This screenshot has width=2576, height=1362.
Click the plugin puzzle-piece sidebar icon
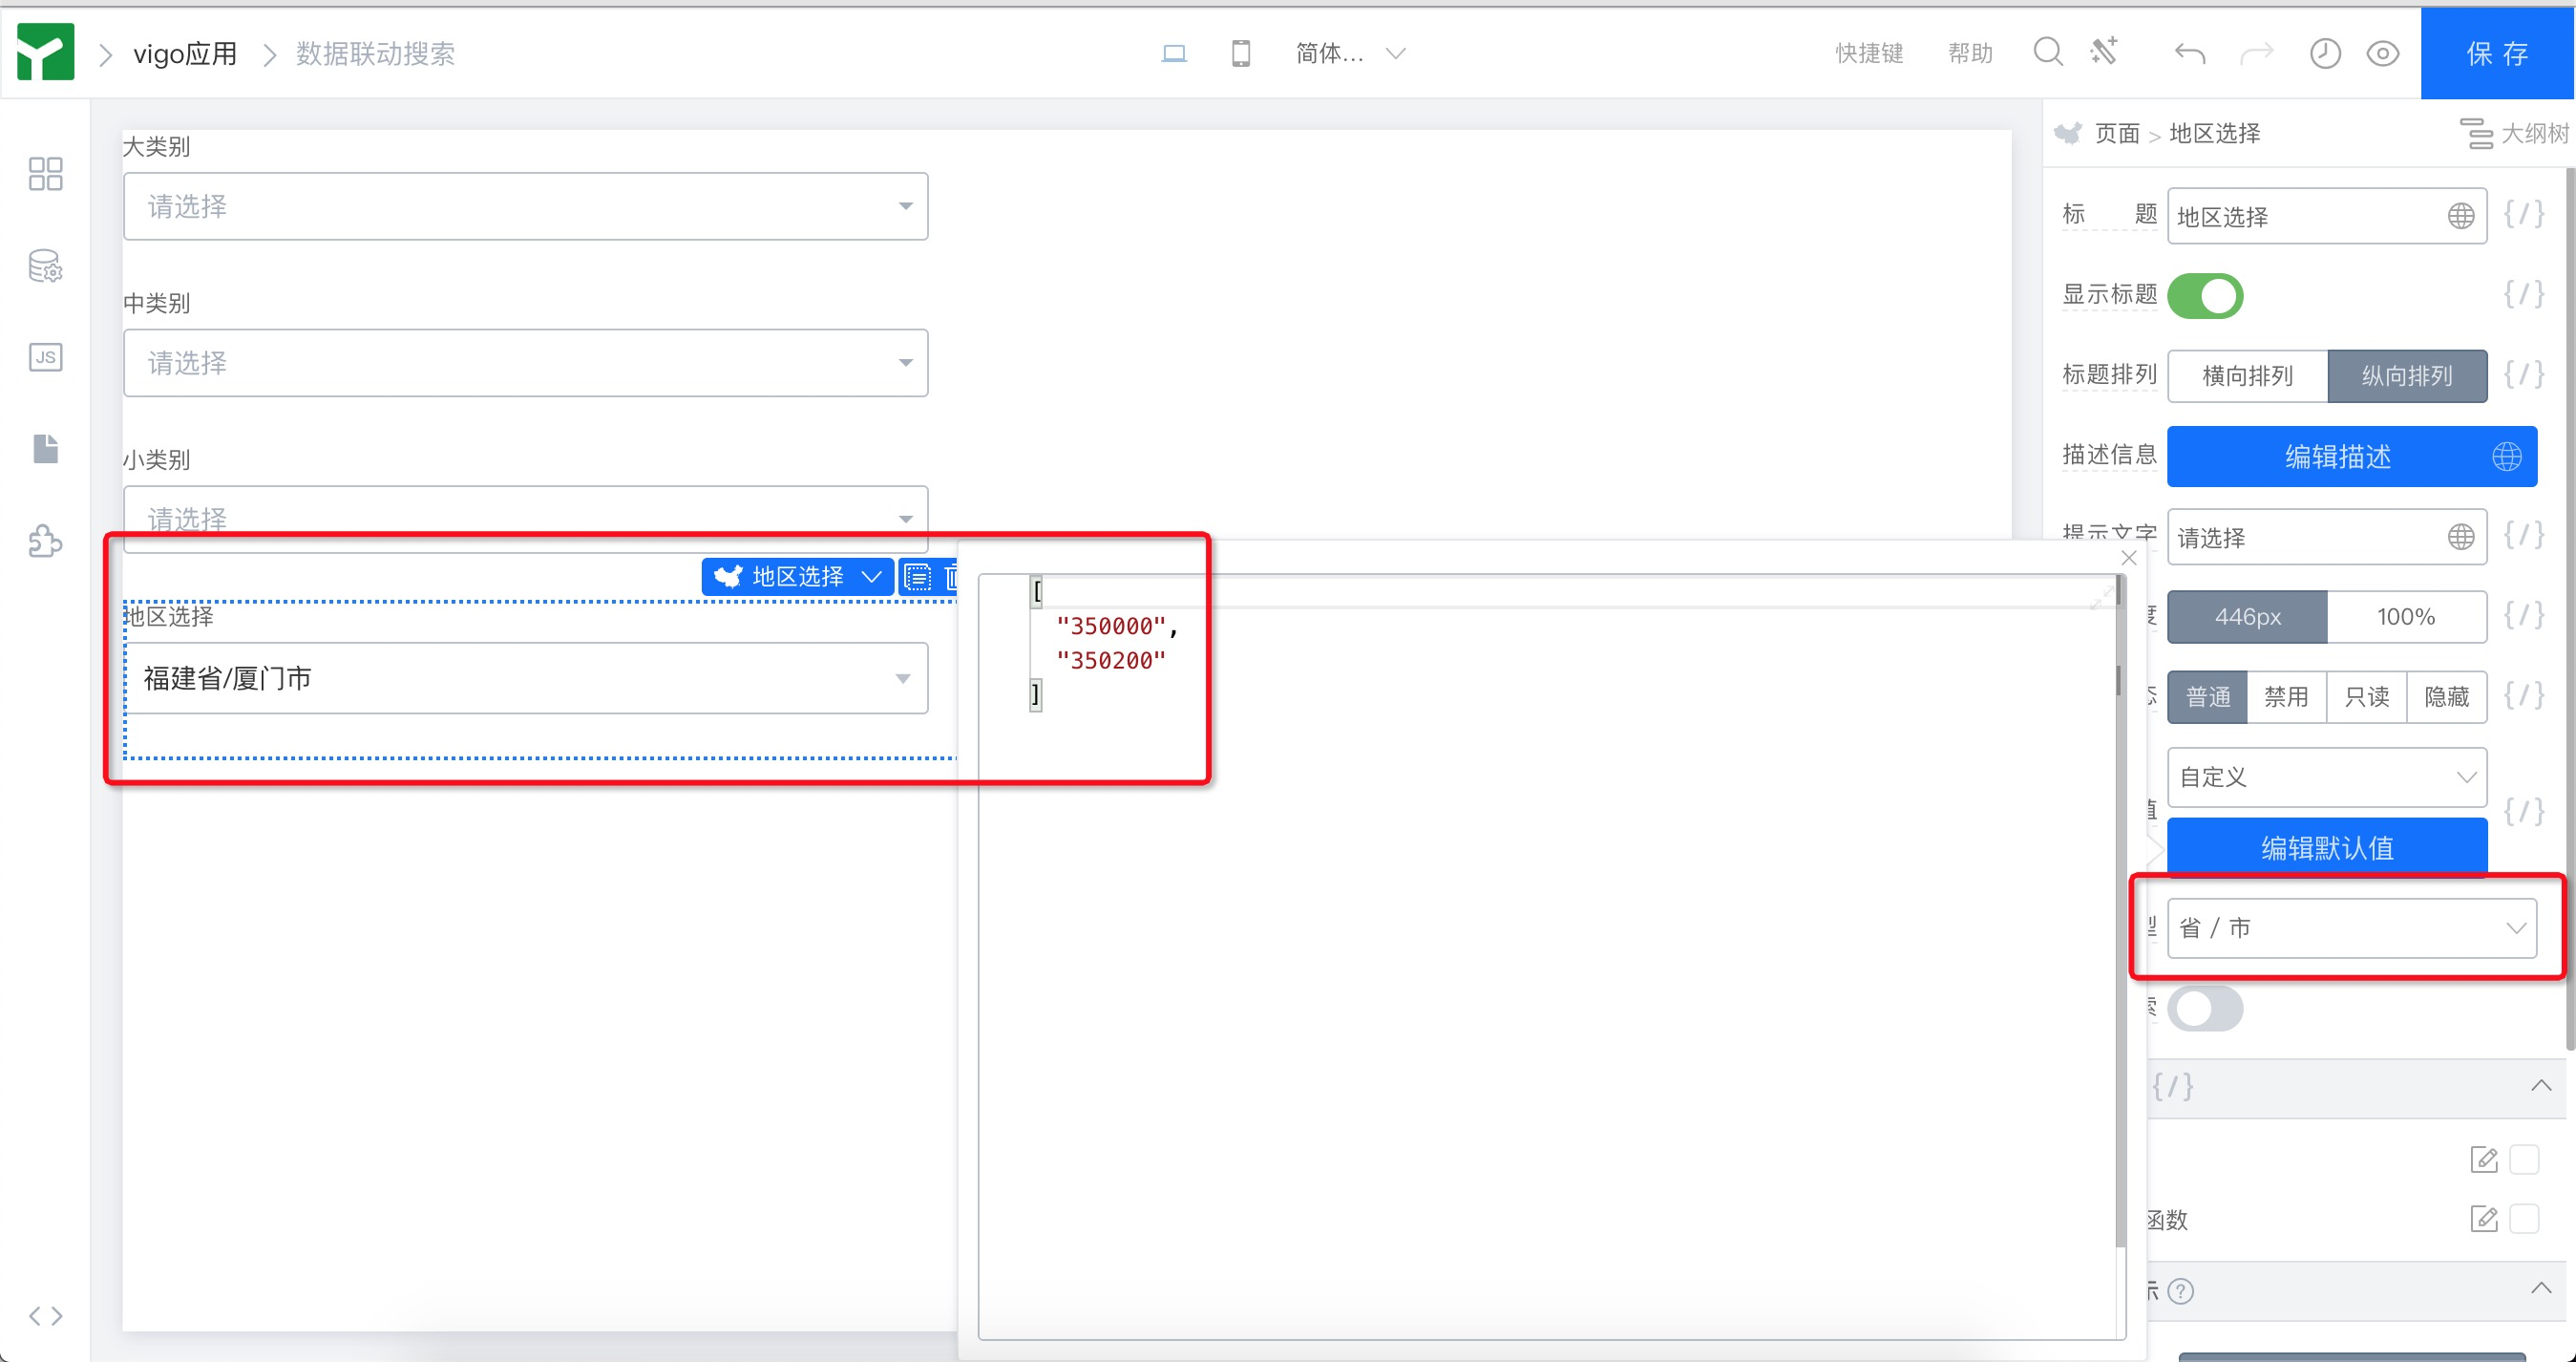45,541
